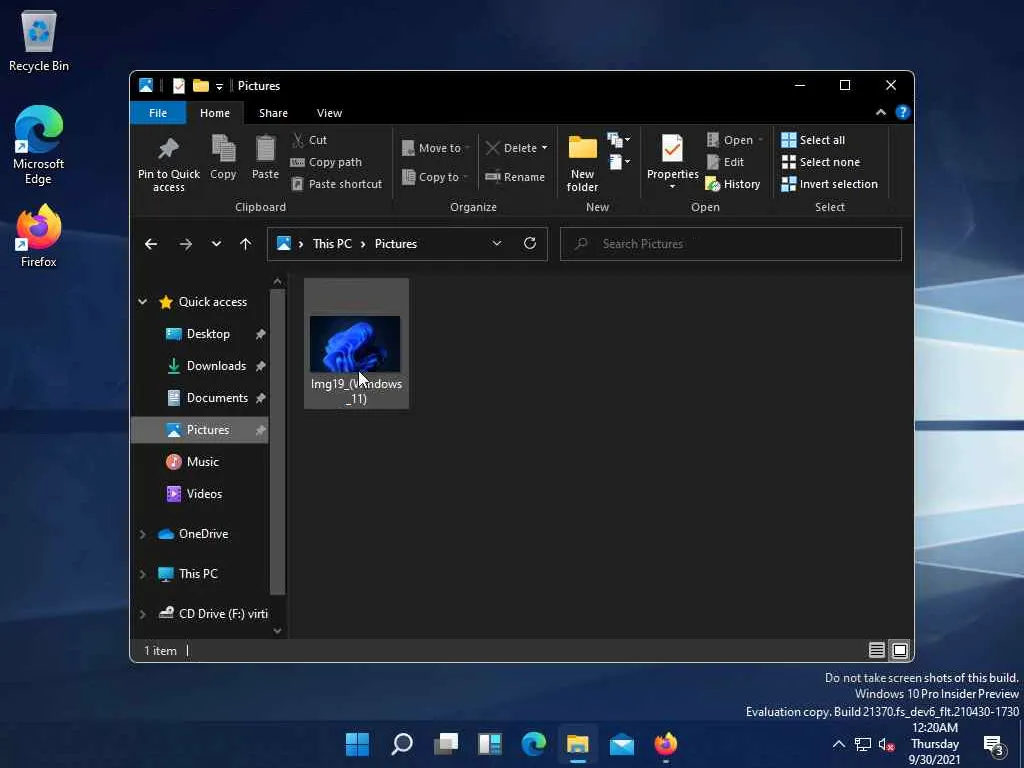Click the Delete button icon
Image resolution: width=1024 pixels, height=768 pixels.
(x=492, y=148)
